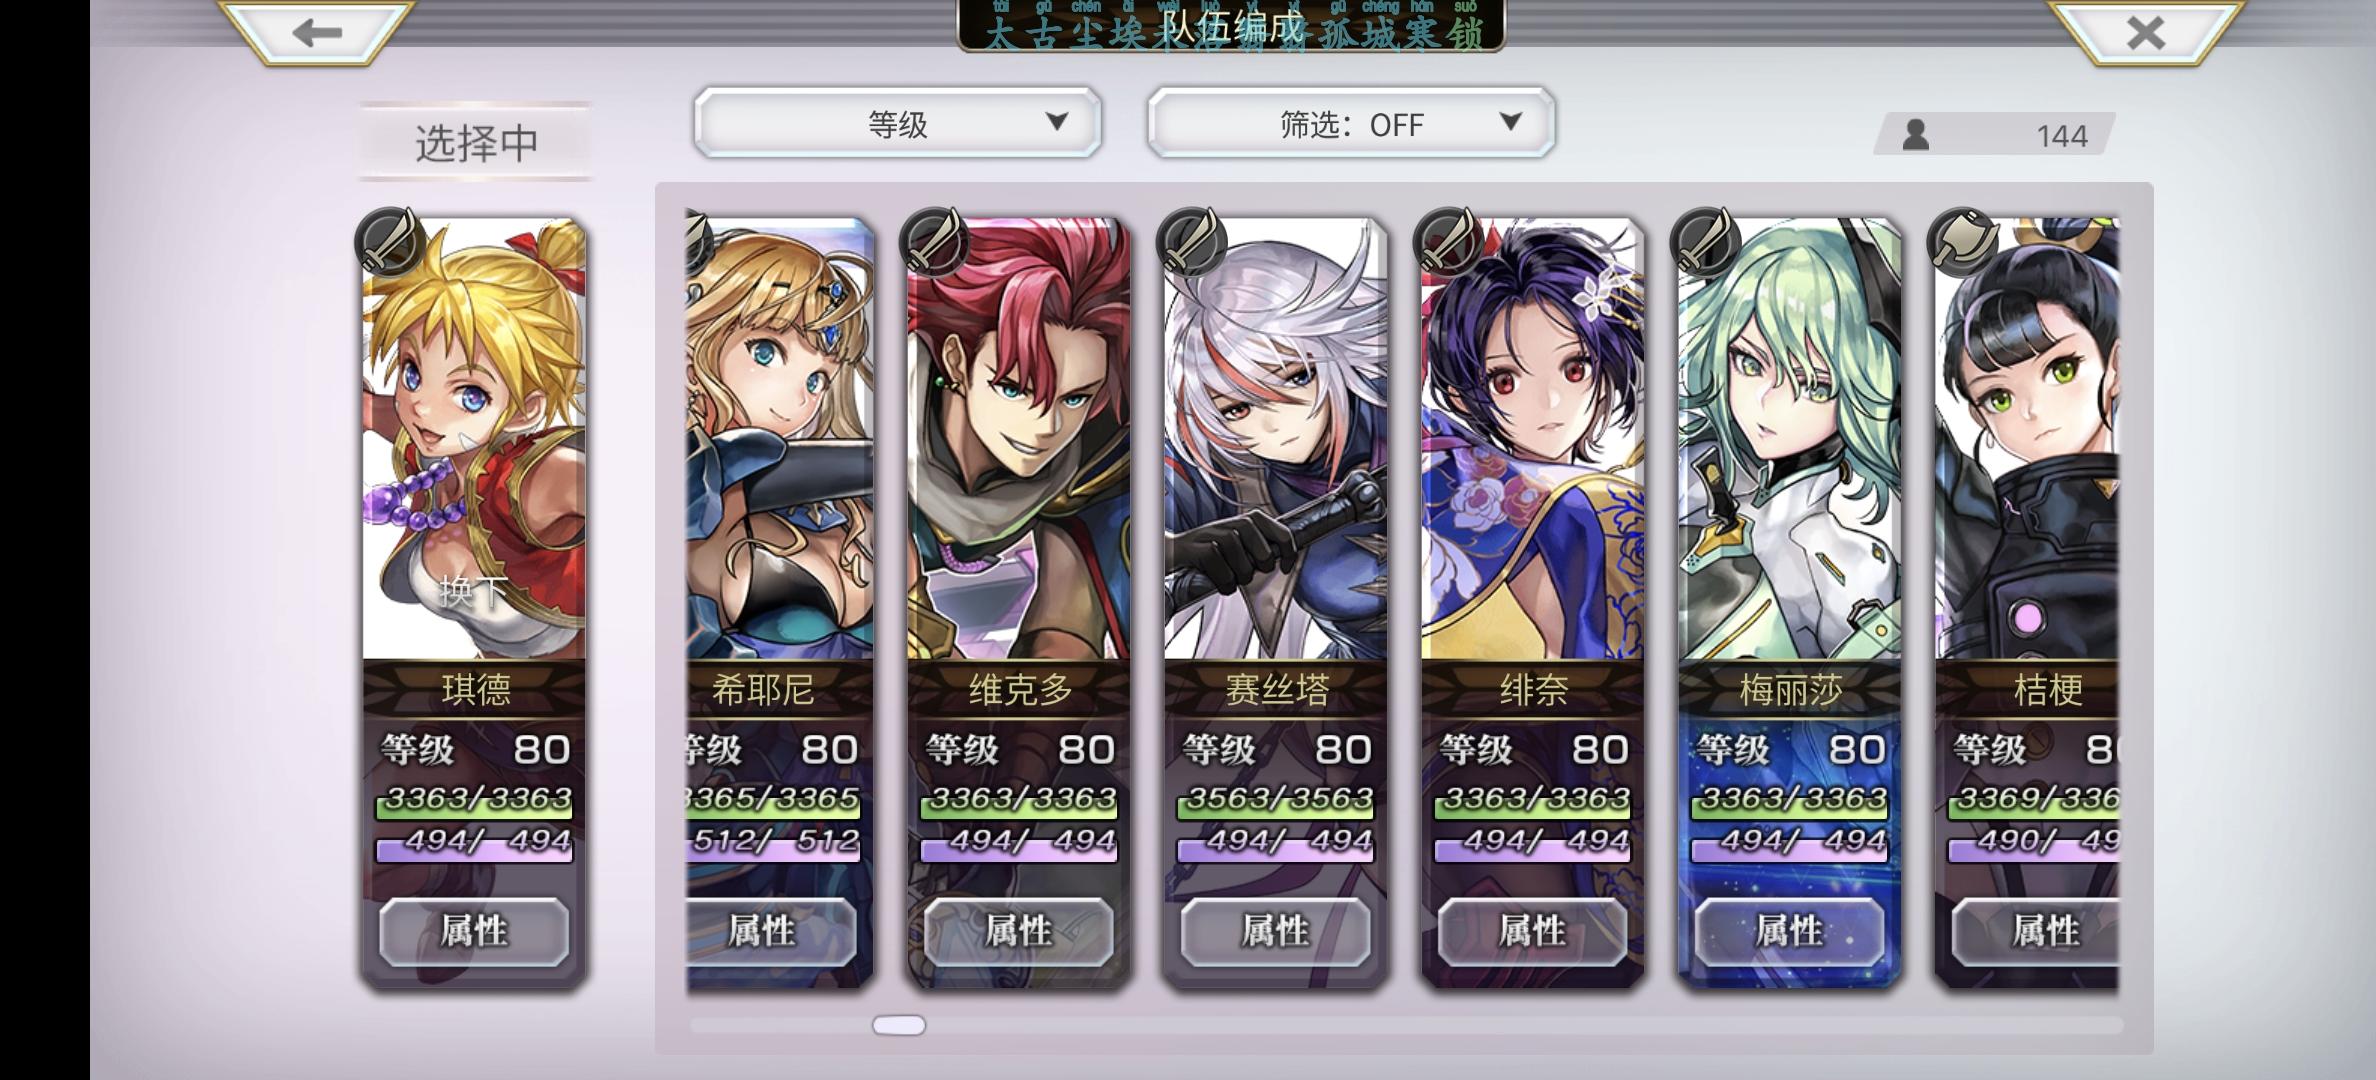2376x1080 pixels.
Task: Click the weapon icon on 梅丽莎 card
Action: pyautogui.click(x=1704, y=242)
